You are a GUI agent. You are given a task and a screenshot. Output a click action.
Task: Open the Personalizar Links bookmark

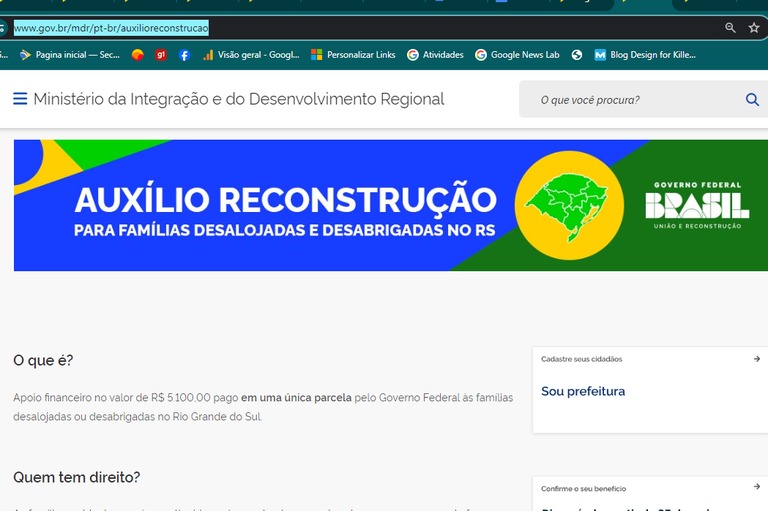(353, 55)
